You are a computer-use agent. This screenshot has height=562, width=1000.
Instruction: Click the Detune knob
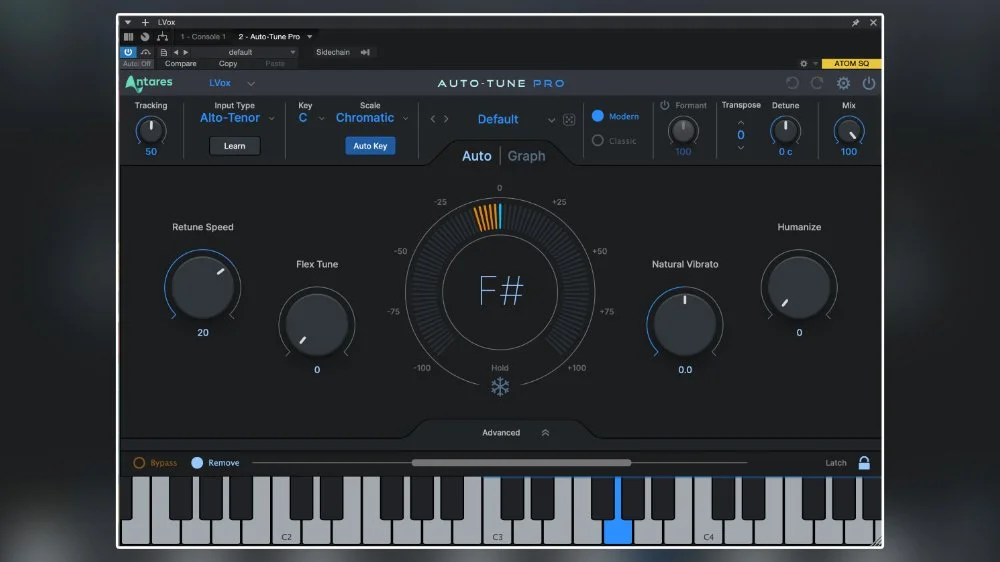click(785, 131)
